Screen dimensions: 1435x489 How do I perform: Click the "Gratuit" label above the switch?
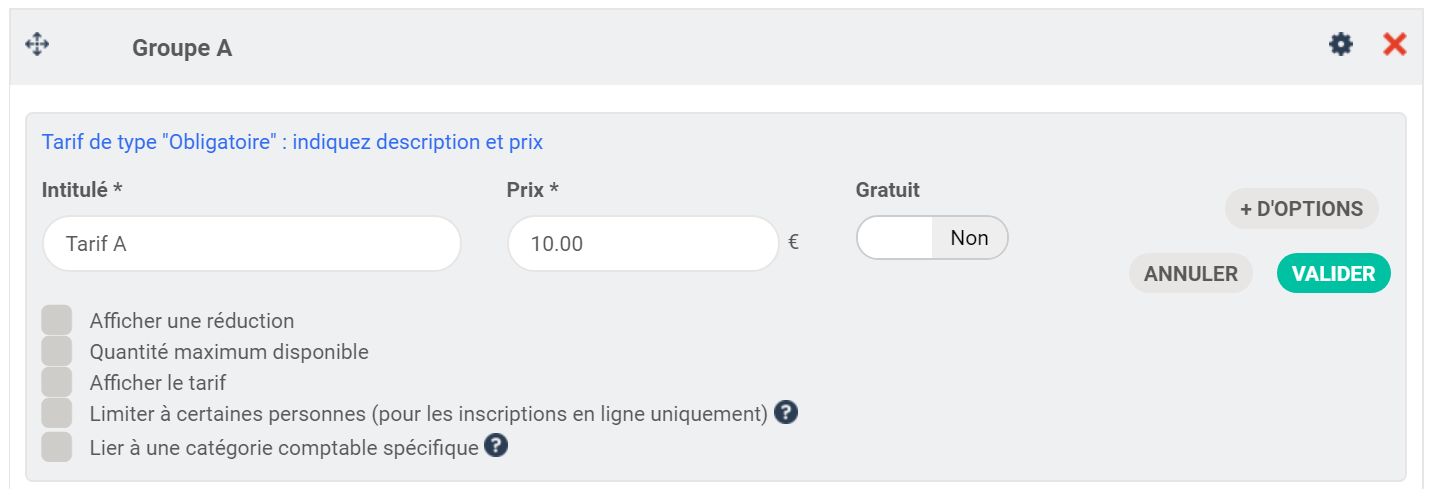(887, 189)
